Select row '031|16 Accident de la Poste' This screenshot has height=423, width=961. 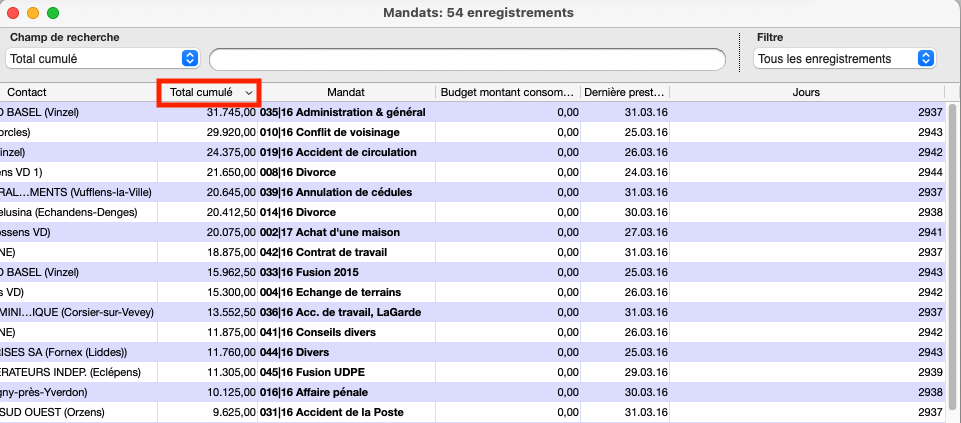[473, 413]
